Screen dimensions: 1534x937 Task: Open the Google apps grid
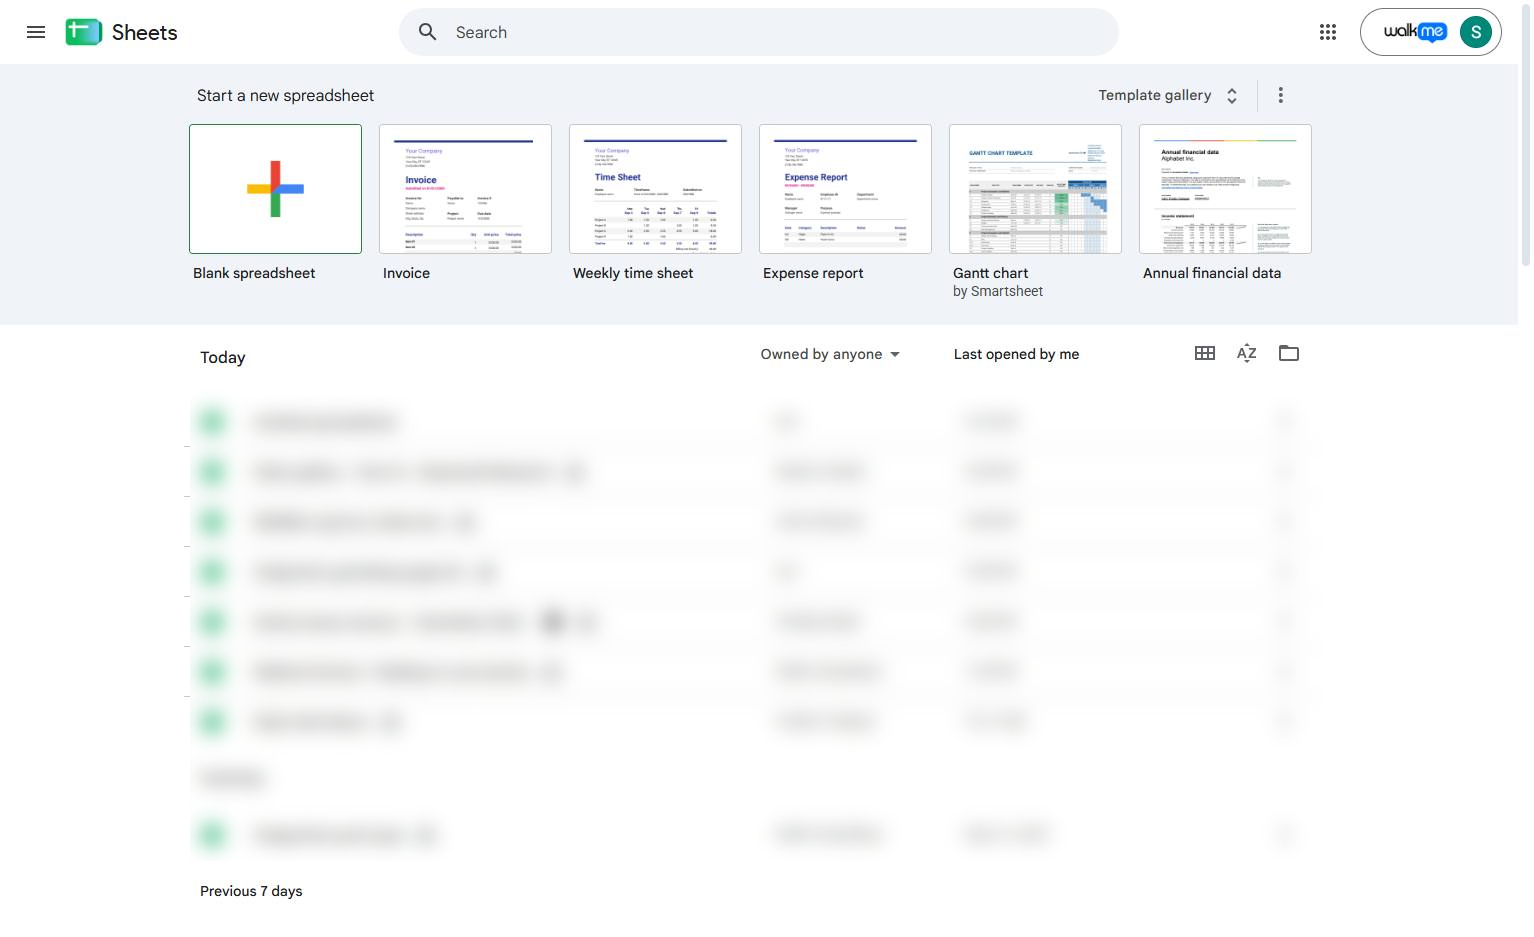(1328, 32)
